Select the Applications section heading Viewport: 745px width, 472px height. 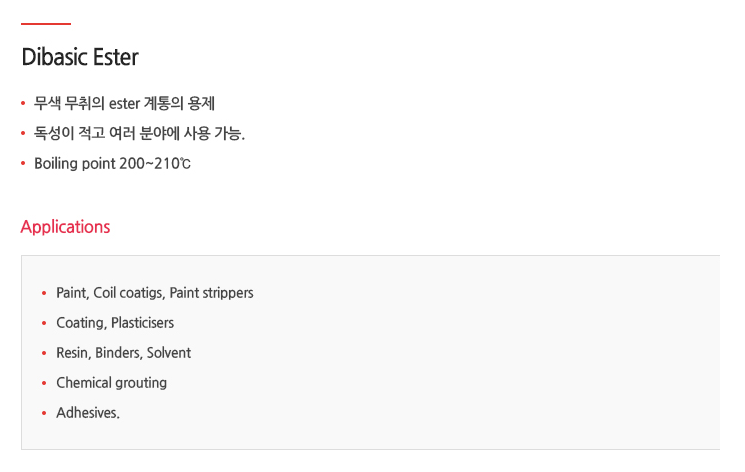point(65,227)
